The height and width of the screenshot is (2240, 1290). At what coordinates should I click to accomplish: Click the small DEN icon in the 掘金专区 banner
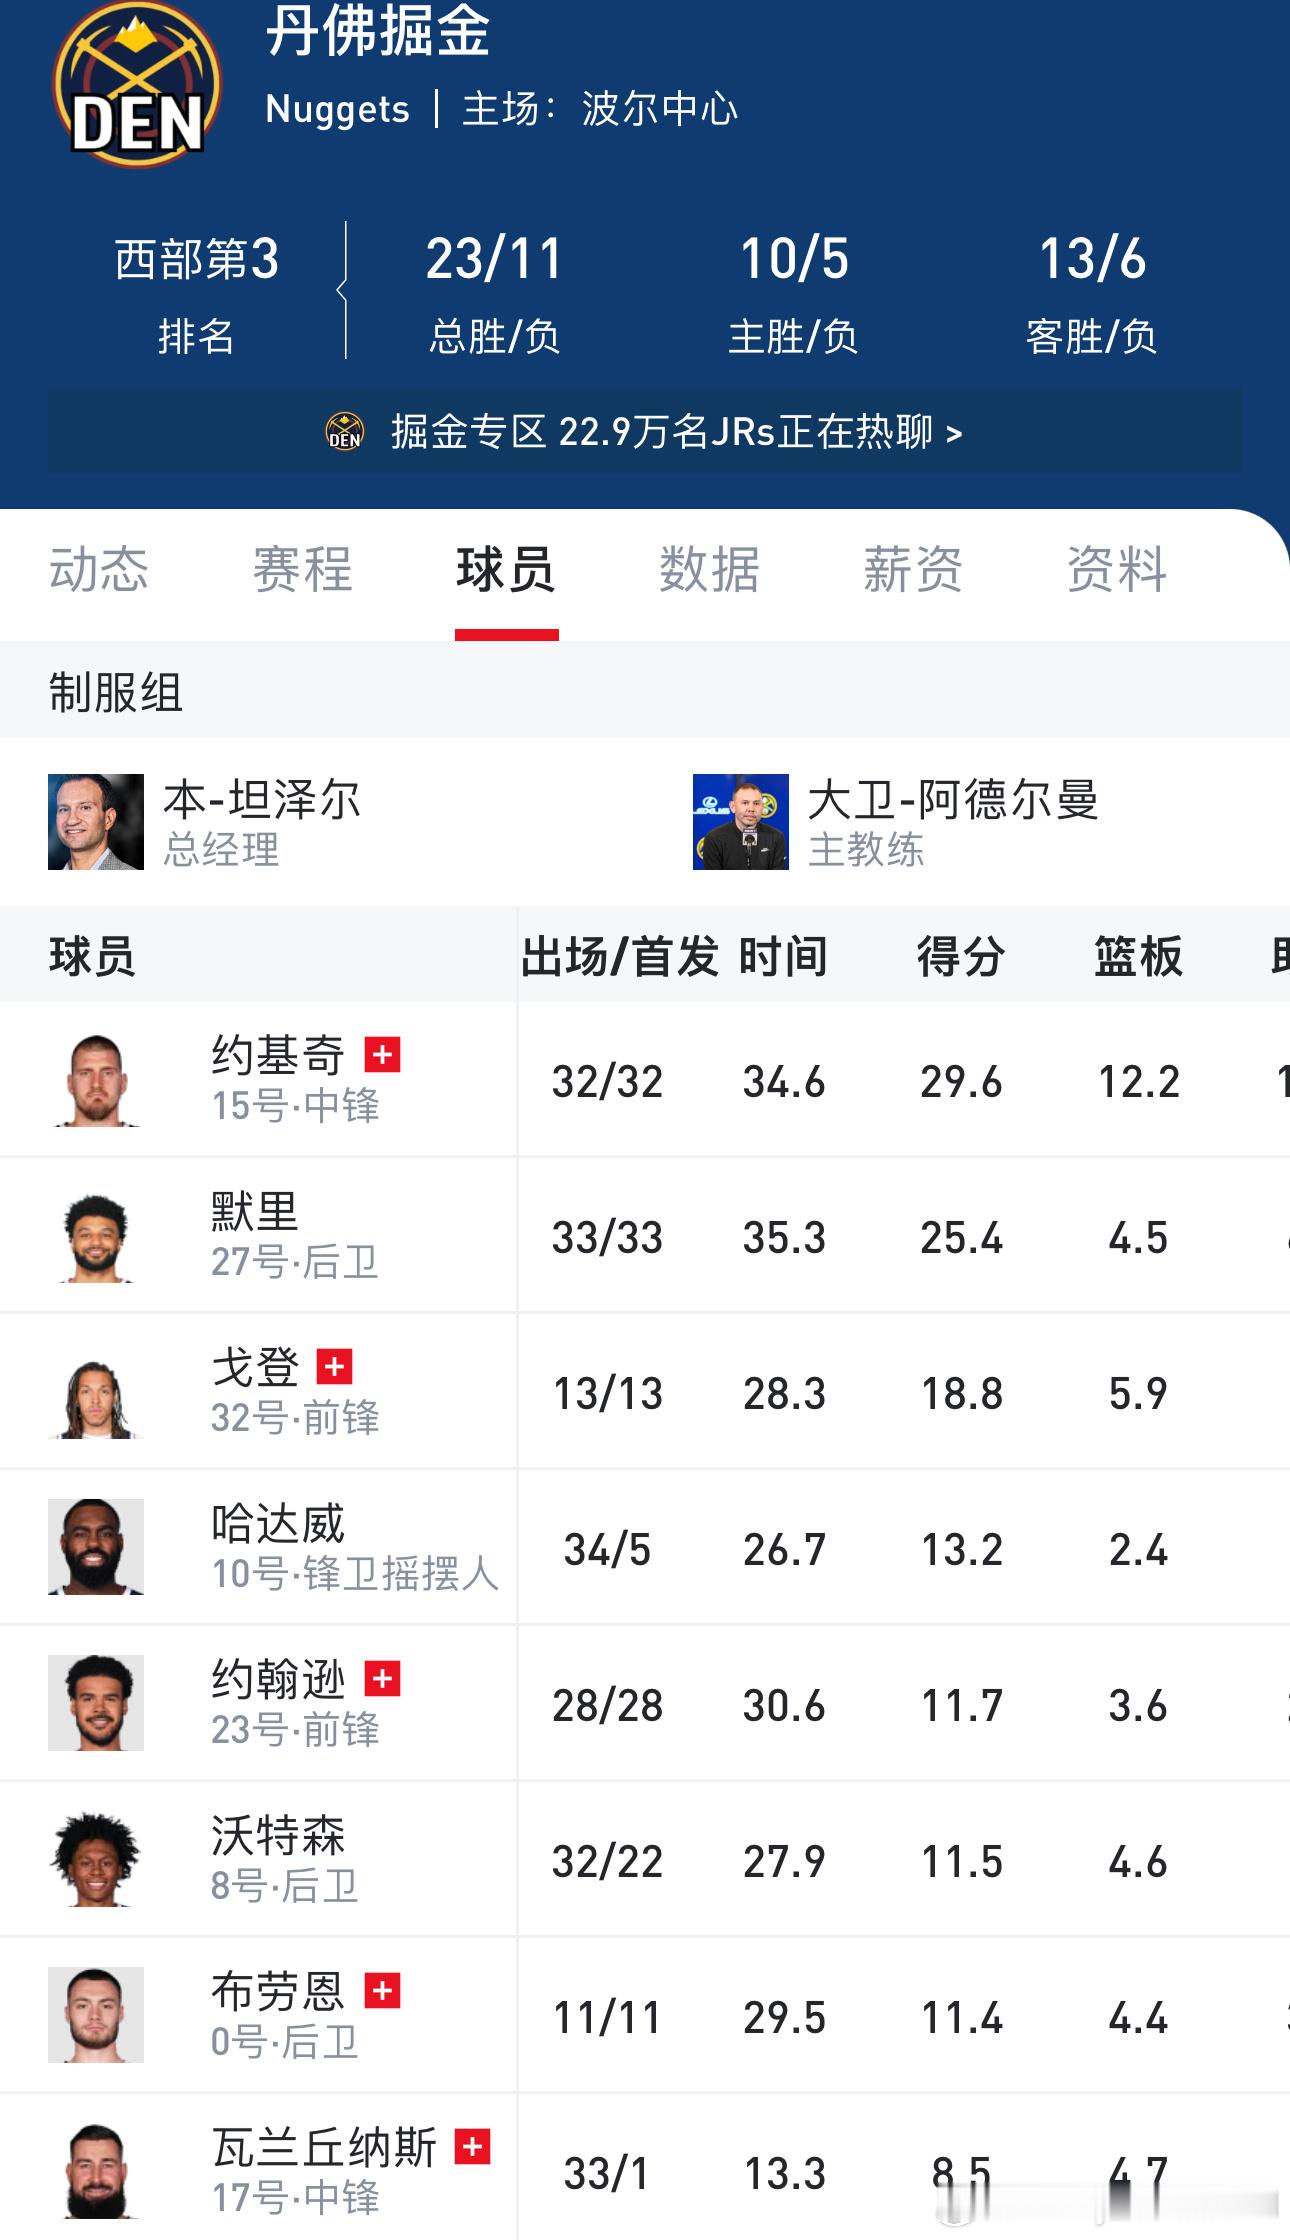click(341, 431)
